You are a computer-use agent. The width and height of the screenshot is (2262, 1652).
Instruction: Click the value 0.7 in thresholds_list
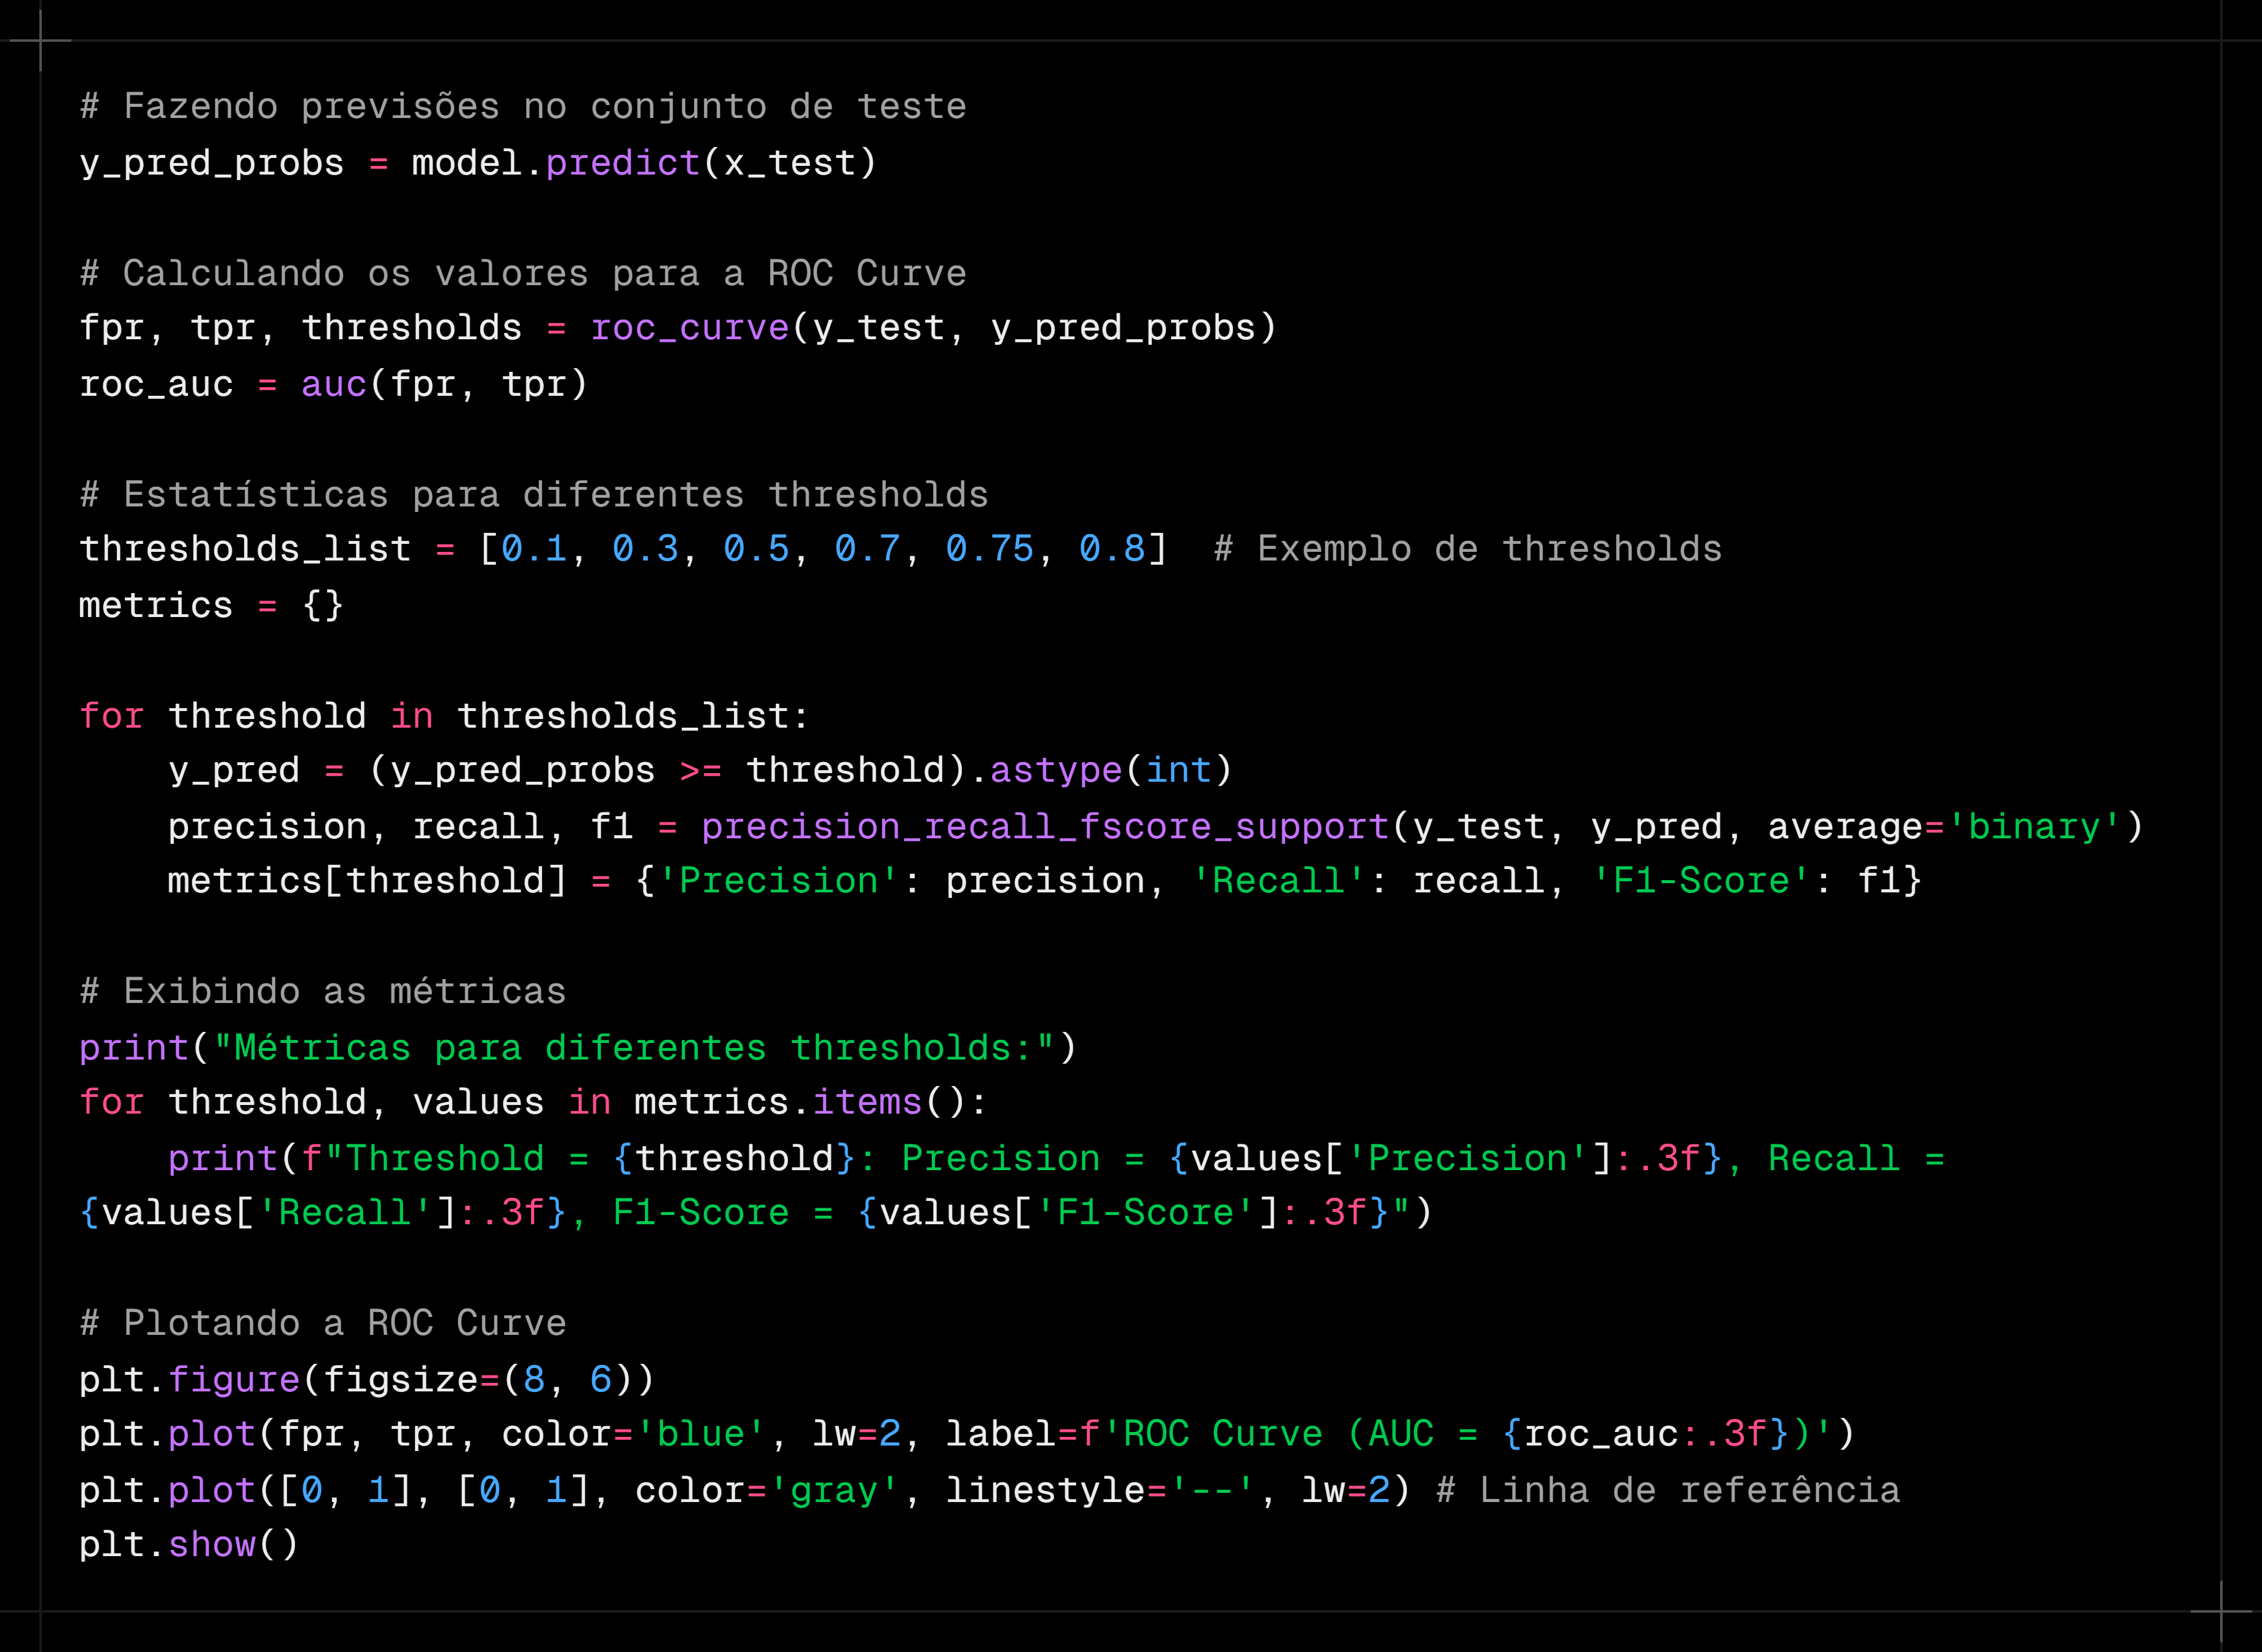point(867,548)
